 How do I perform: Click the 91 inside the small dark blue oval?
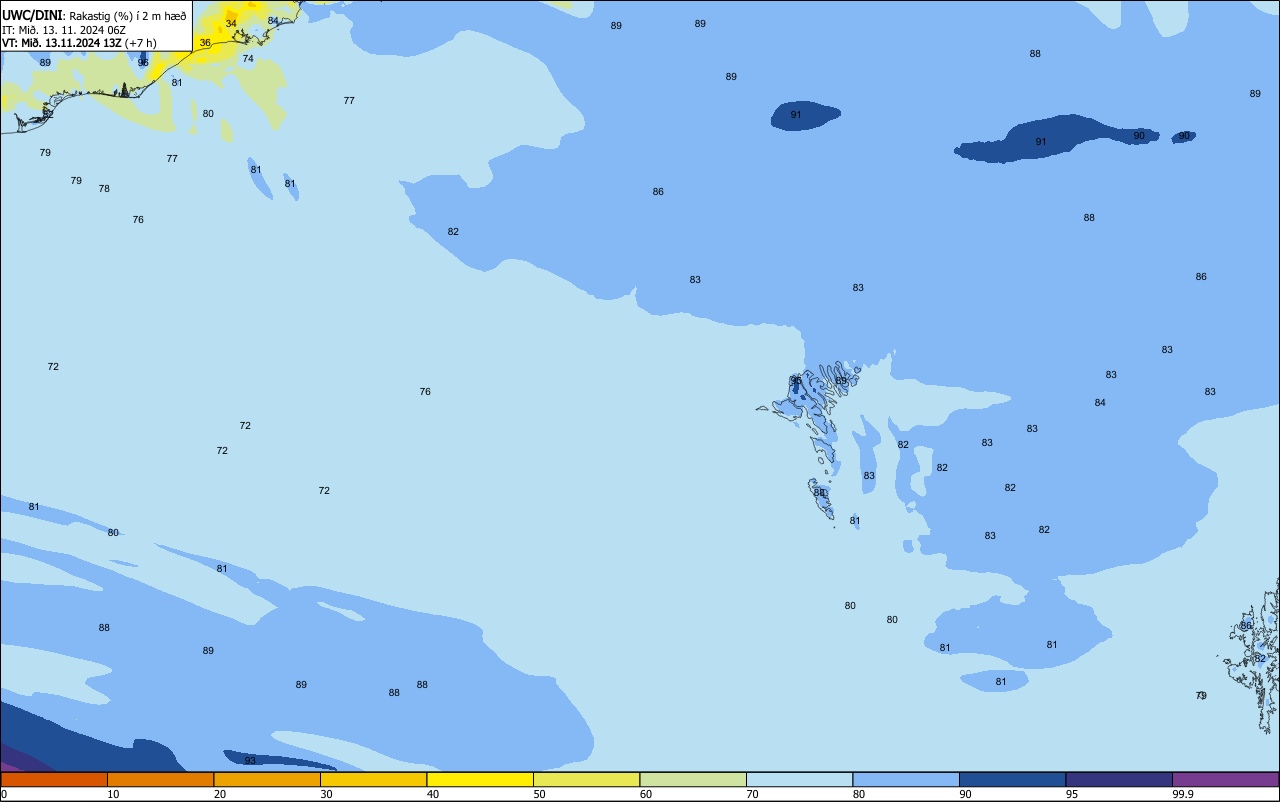click(x=796, y=115)
